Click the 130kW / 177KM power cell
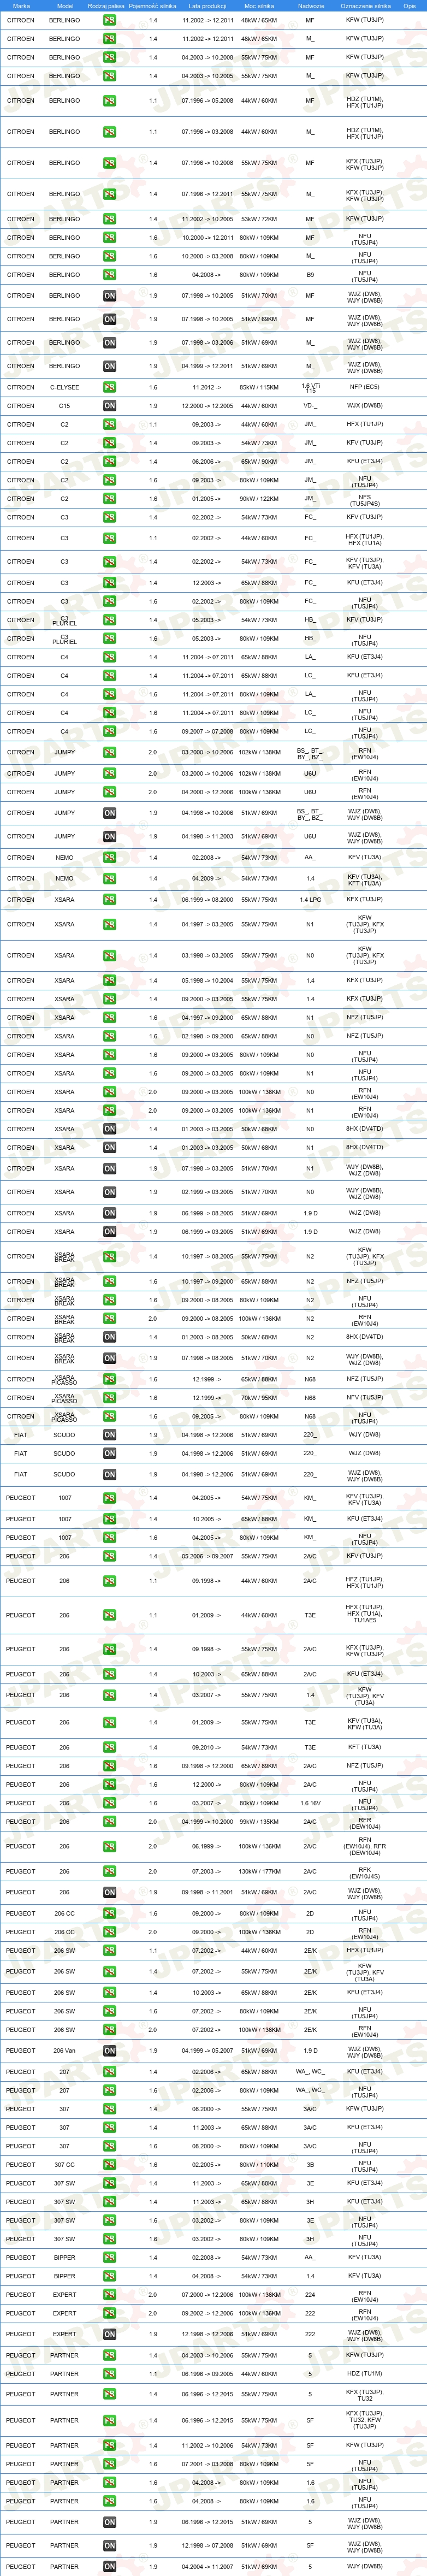 pos(258,1871)
